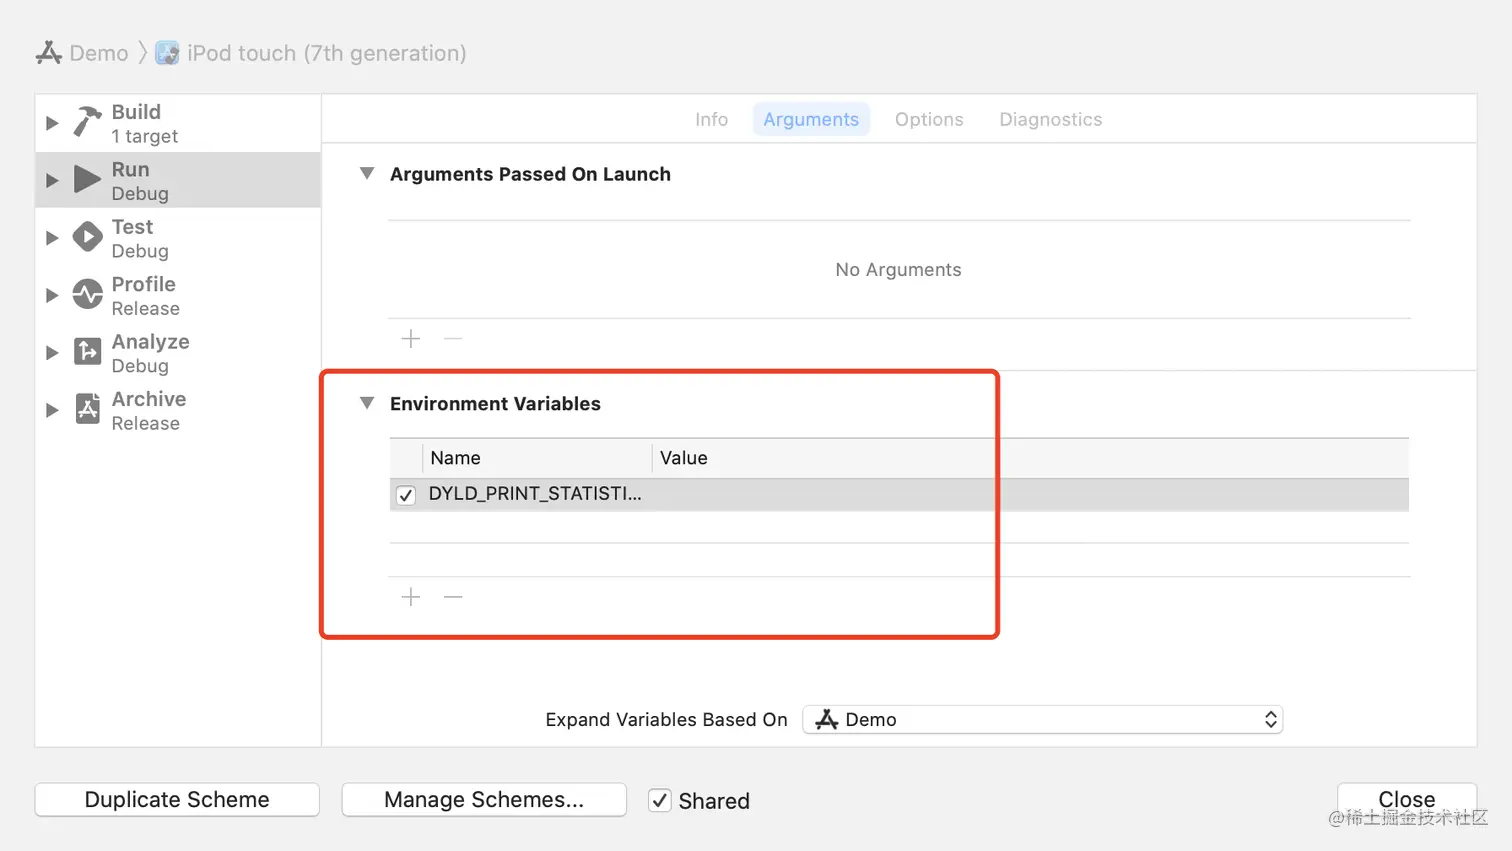Select iPod touch destination in breadcrumb
Screen dimensions: 1512x851
pyautogui.click(x=312, y=53)
